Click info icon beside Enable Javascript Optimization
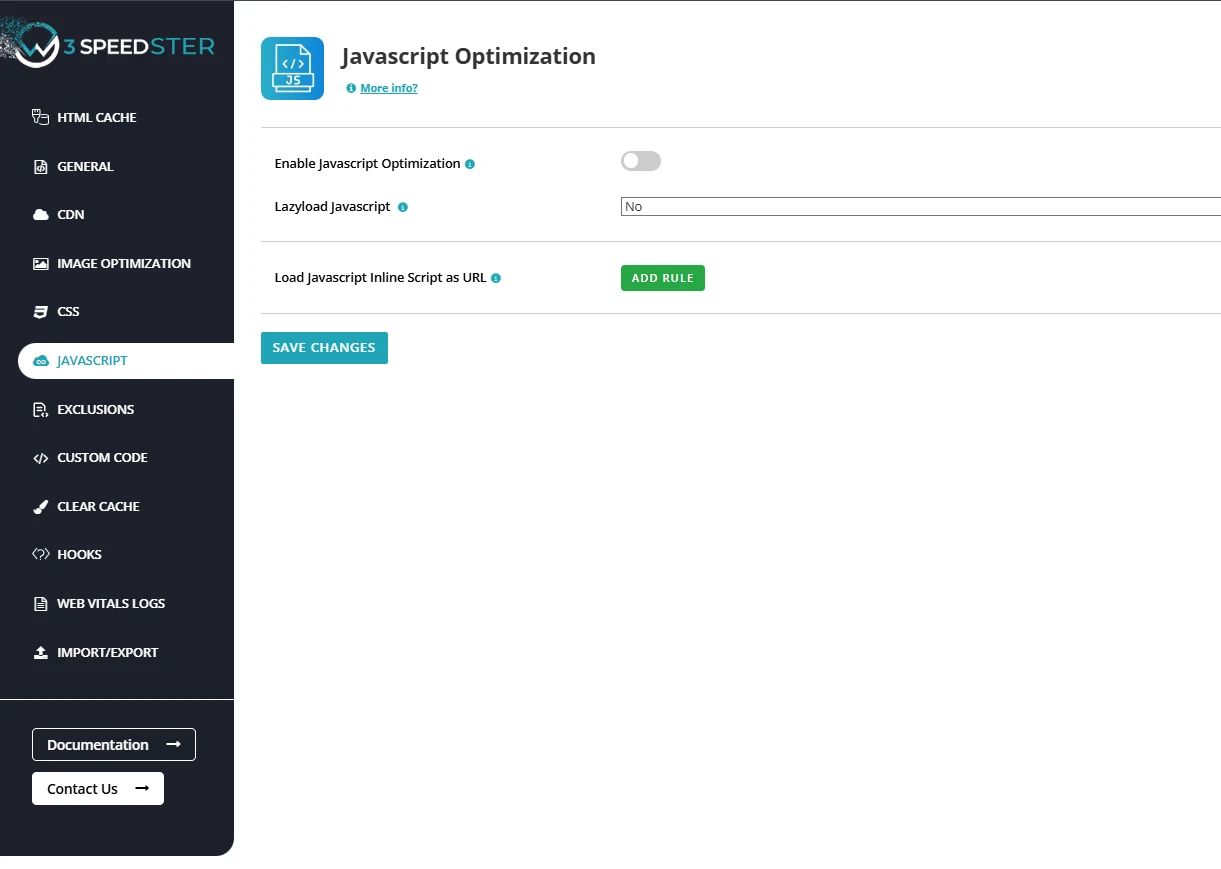 (470, 164)
